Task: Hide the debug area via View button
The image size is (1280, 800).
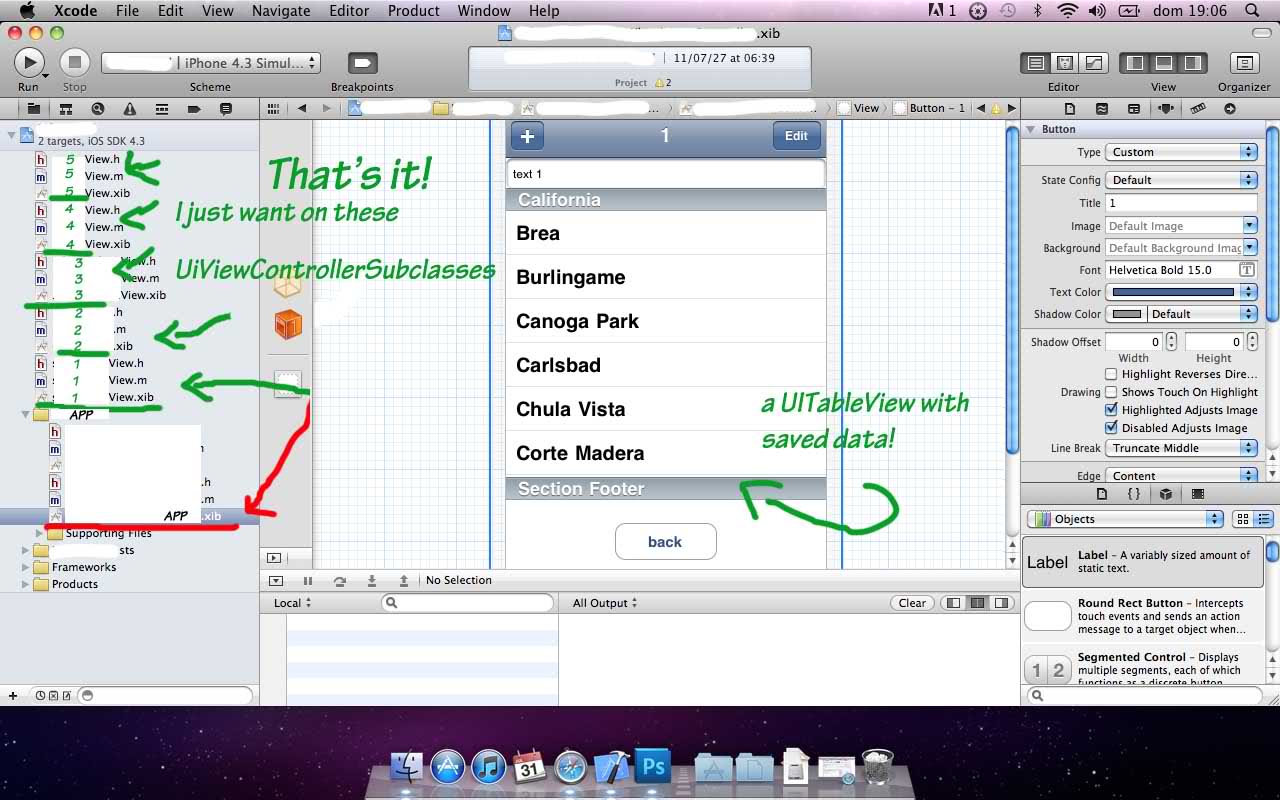Action: 1164,63
